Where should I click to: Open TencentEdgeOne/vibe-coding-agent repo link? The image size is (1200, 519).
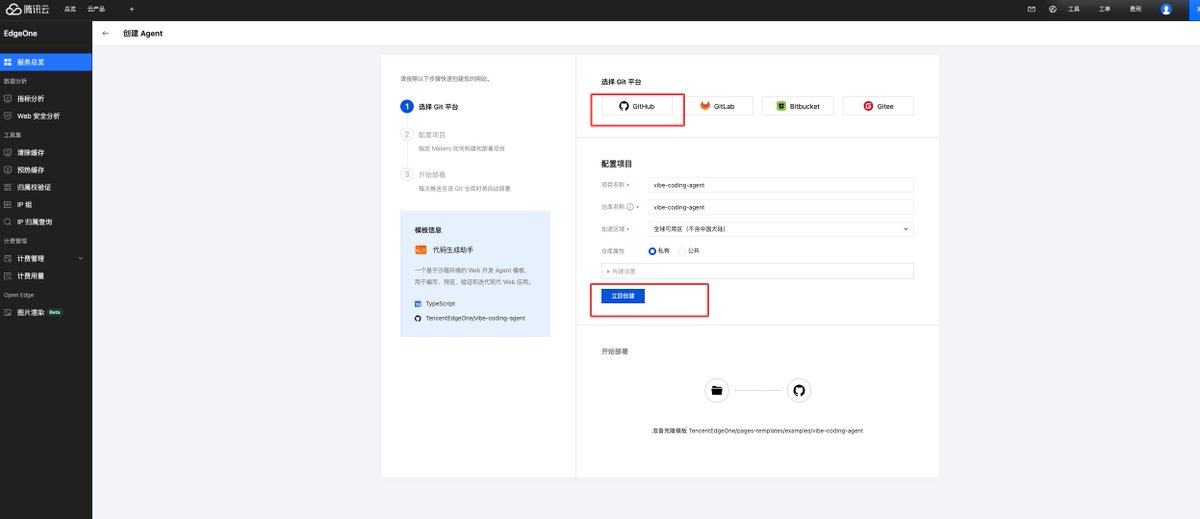tap(475, 318)
